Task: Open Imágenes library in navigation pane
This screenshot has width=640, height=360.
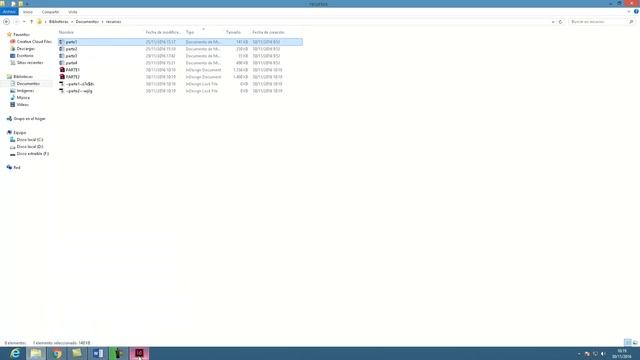Action: click(25, 91)
